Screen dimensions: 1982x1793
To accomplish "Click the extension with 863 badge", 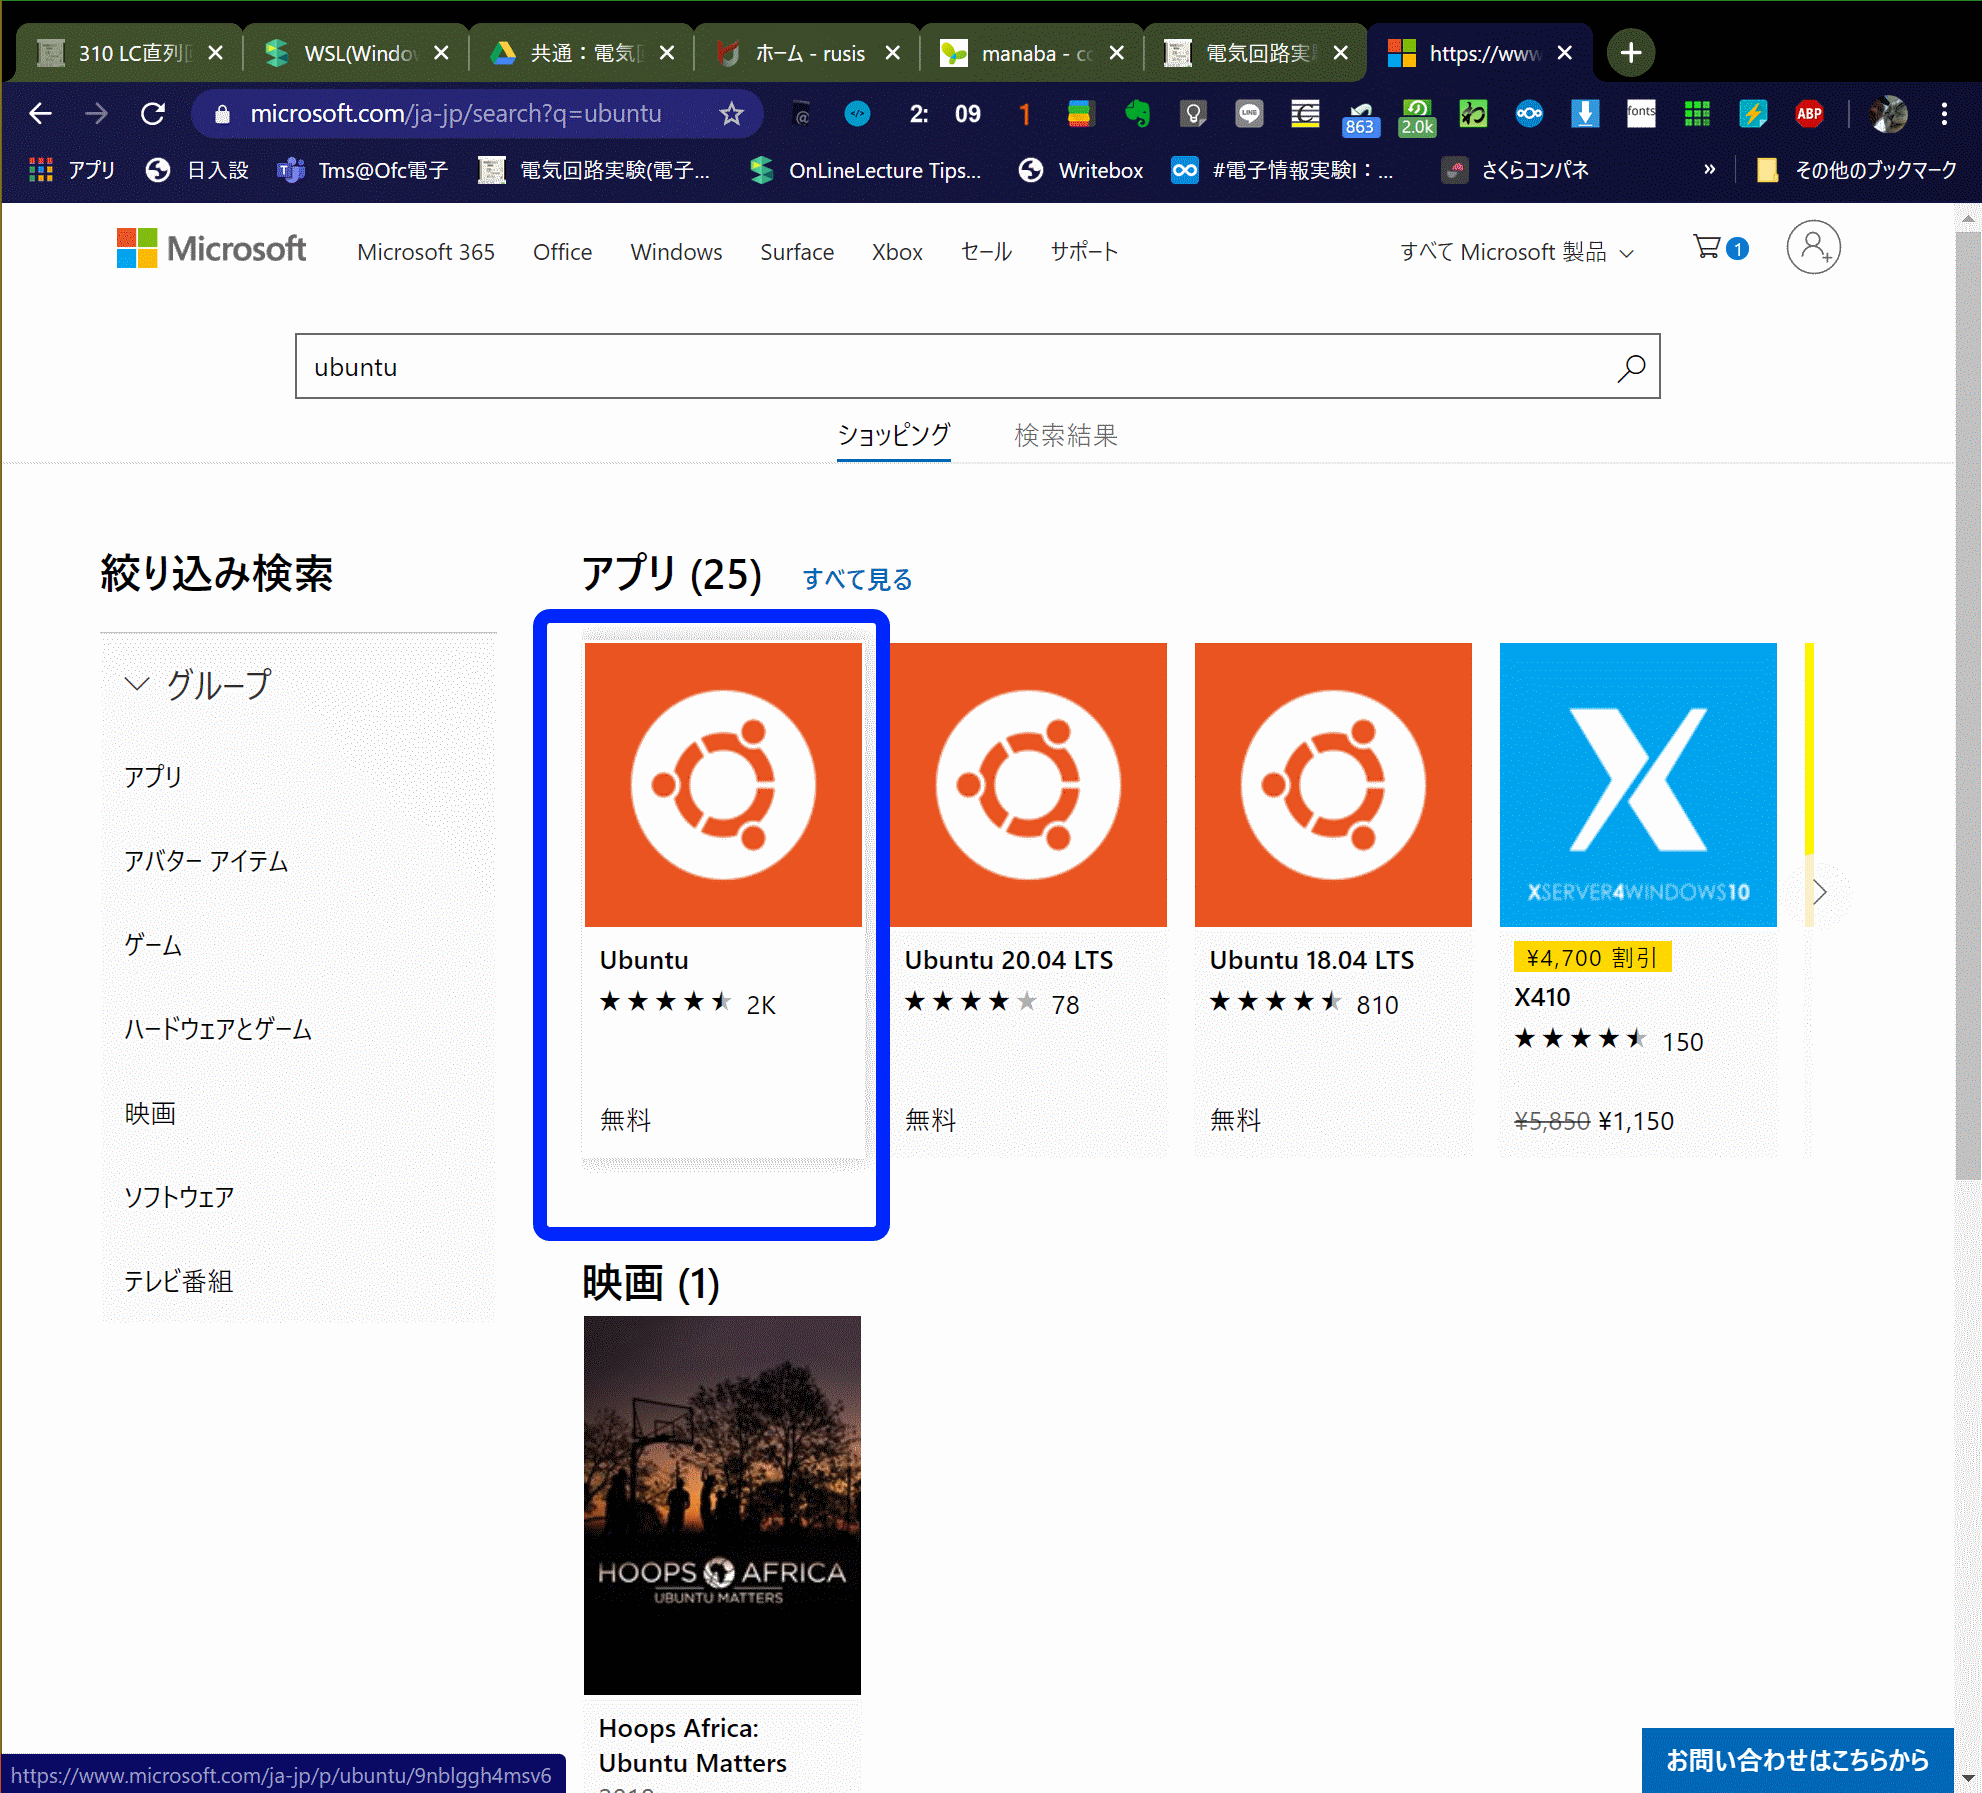I will (x=1361, y=117).
